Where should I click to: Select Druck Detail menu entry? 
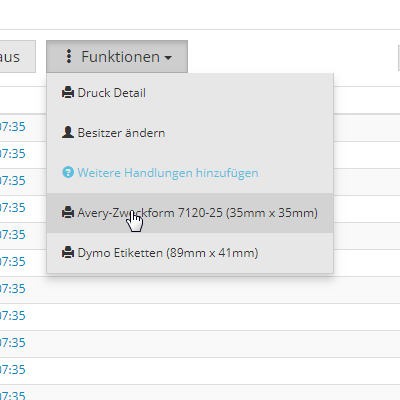190,93
